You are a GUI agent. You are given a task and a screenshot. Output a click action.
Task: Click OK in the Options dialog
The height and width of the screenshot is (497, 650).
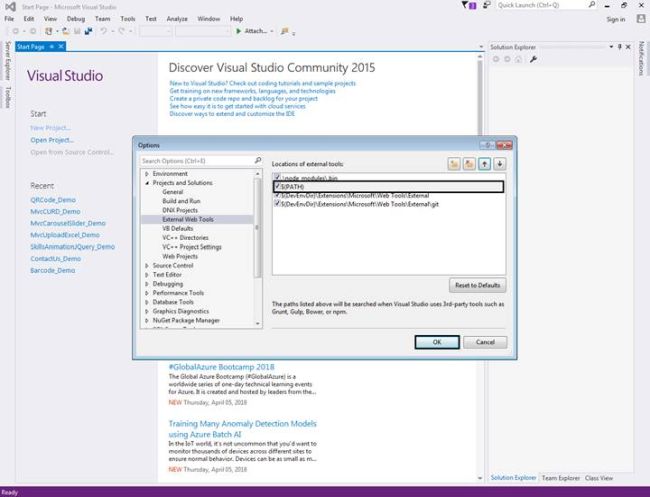[x=437, y=342]
